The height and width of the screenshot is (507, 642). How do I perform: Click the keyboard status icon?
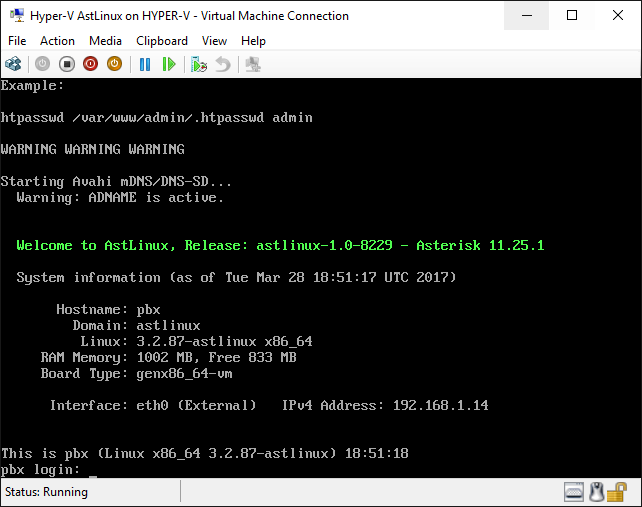pyautogui.click(x=574, y=492)
